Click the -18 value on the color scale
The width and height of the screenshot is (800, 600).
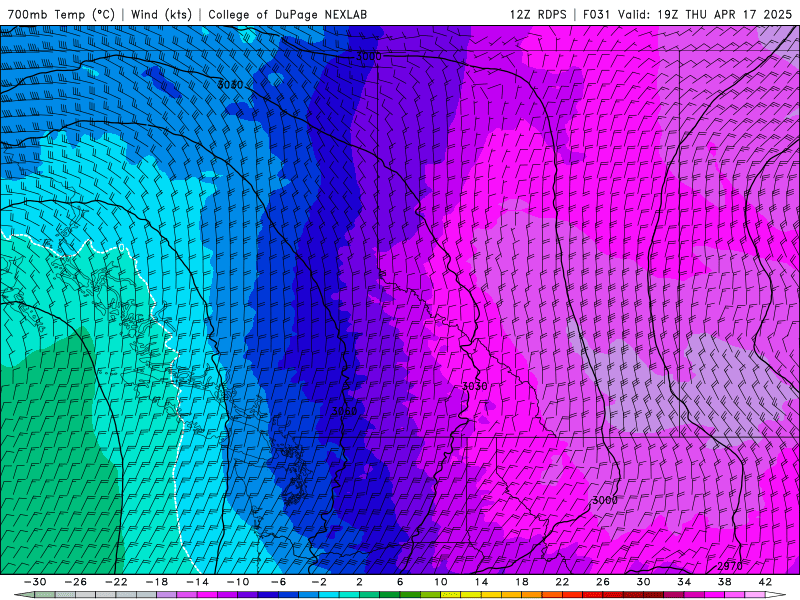[x=157, y=582]
